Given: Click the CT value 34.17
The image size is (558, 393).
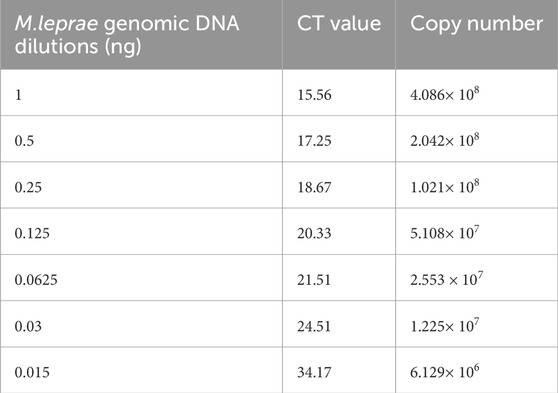Looking at the screenshot, I should click(315, 373).
